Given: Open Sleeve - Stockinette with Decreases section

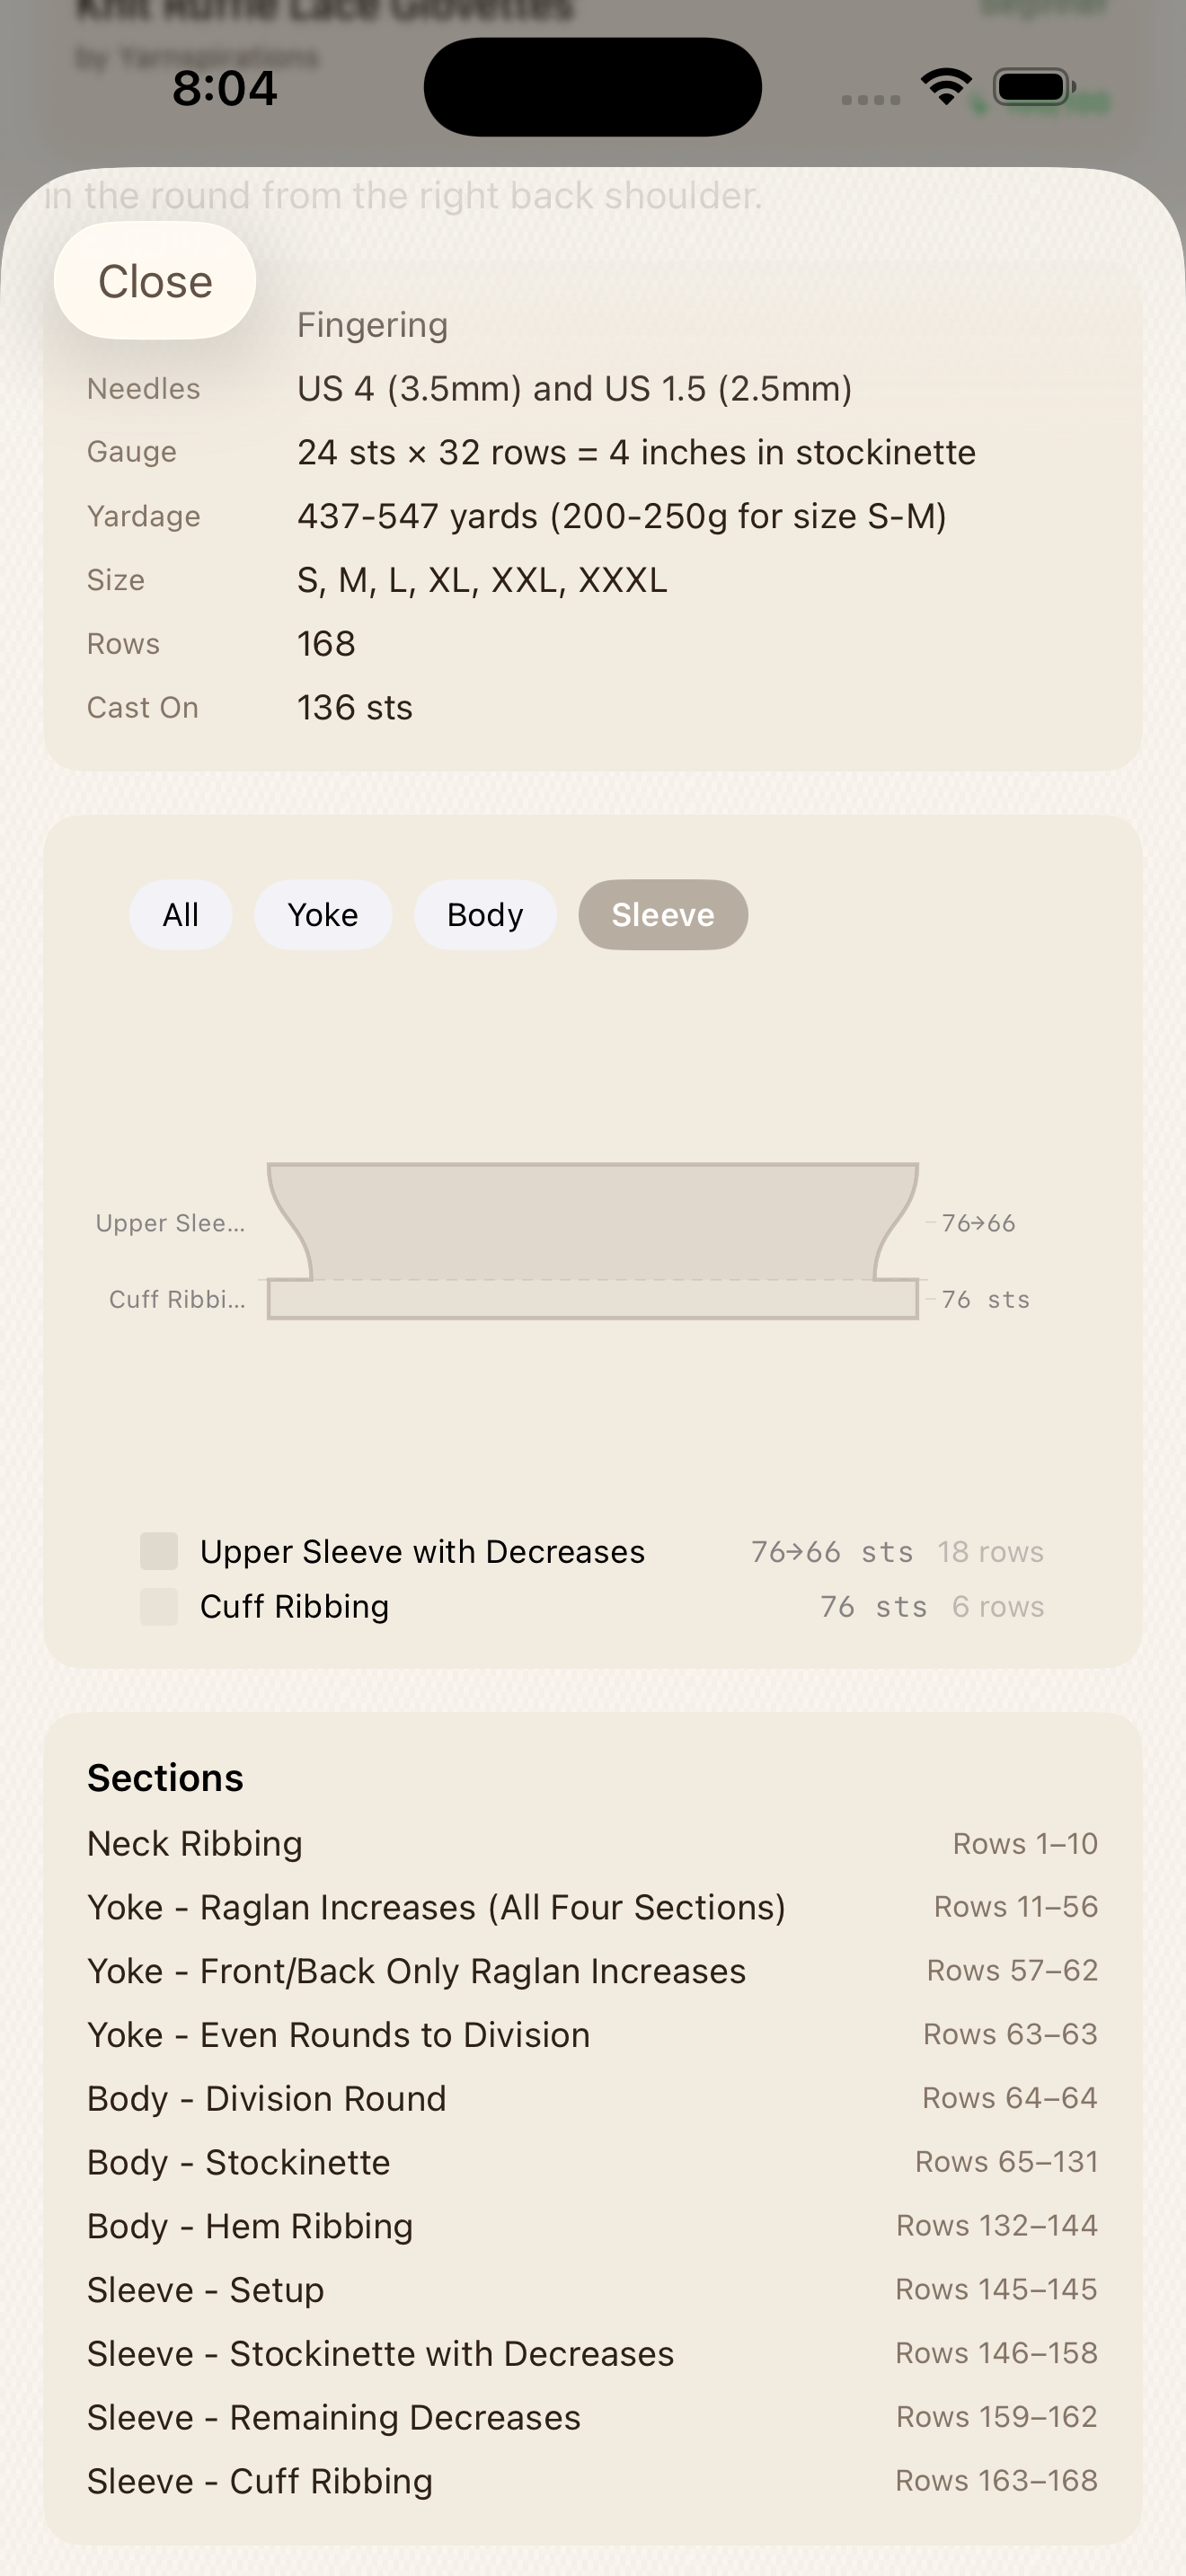Looking at the screenshot, I should [592, 2354].
